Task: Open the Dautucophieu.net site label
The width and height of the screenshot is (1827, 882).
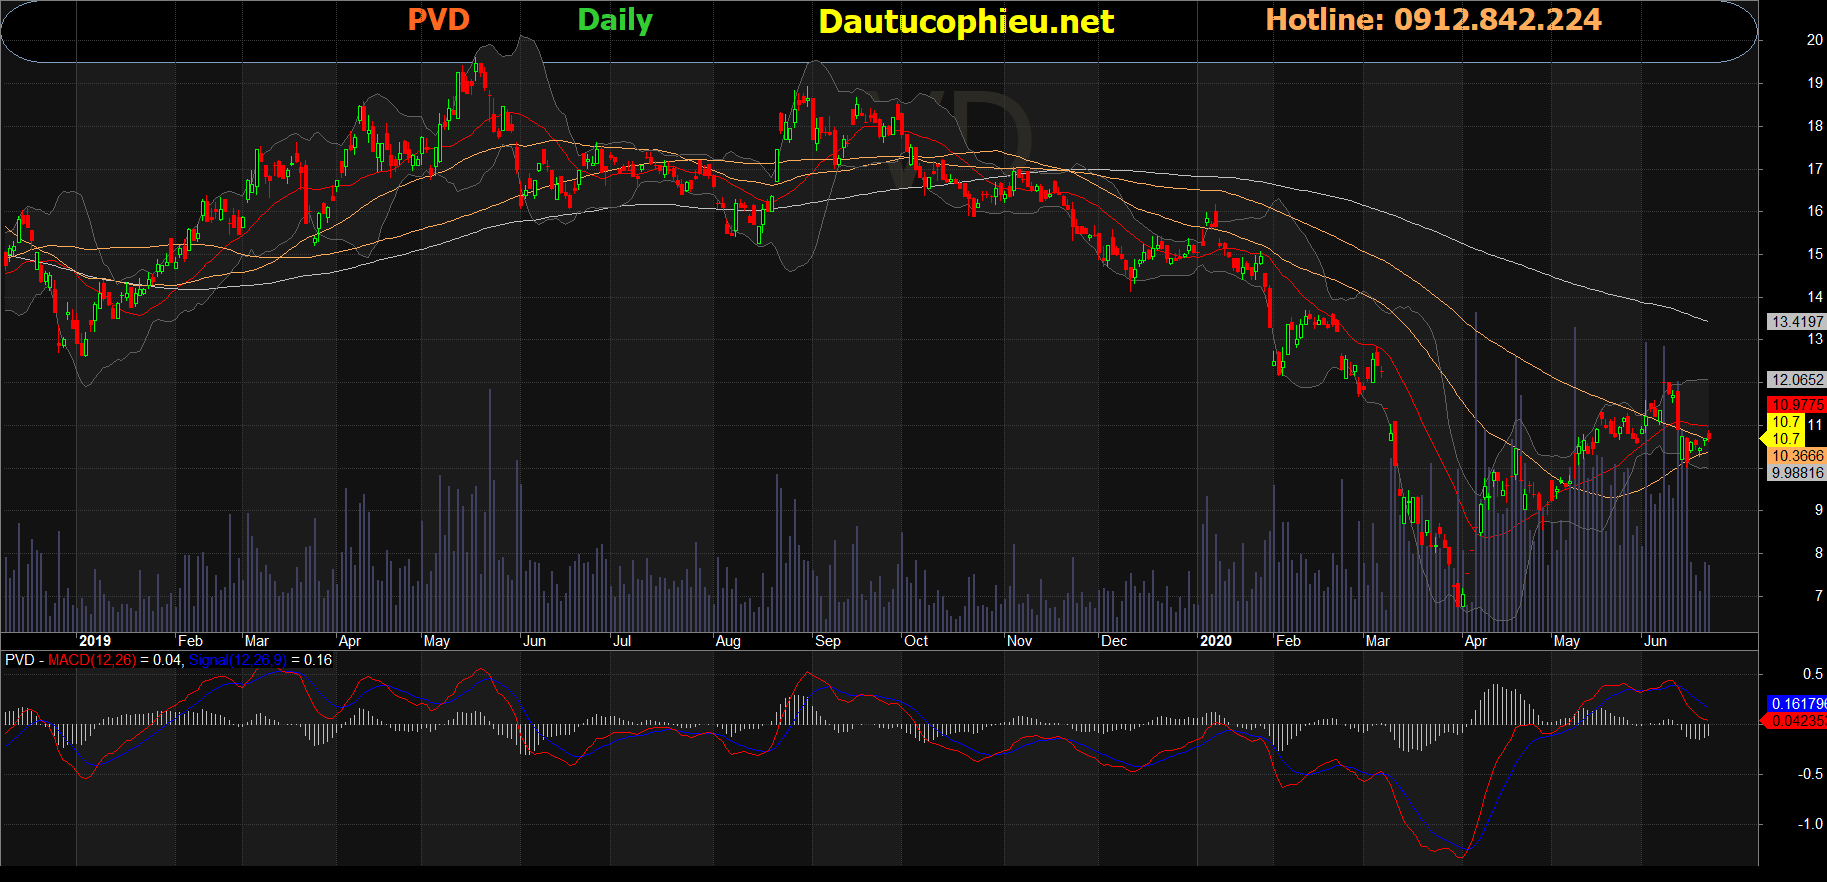Action: (966, 22)
